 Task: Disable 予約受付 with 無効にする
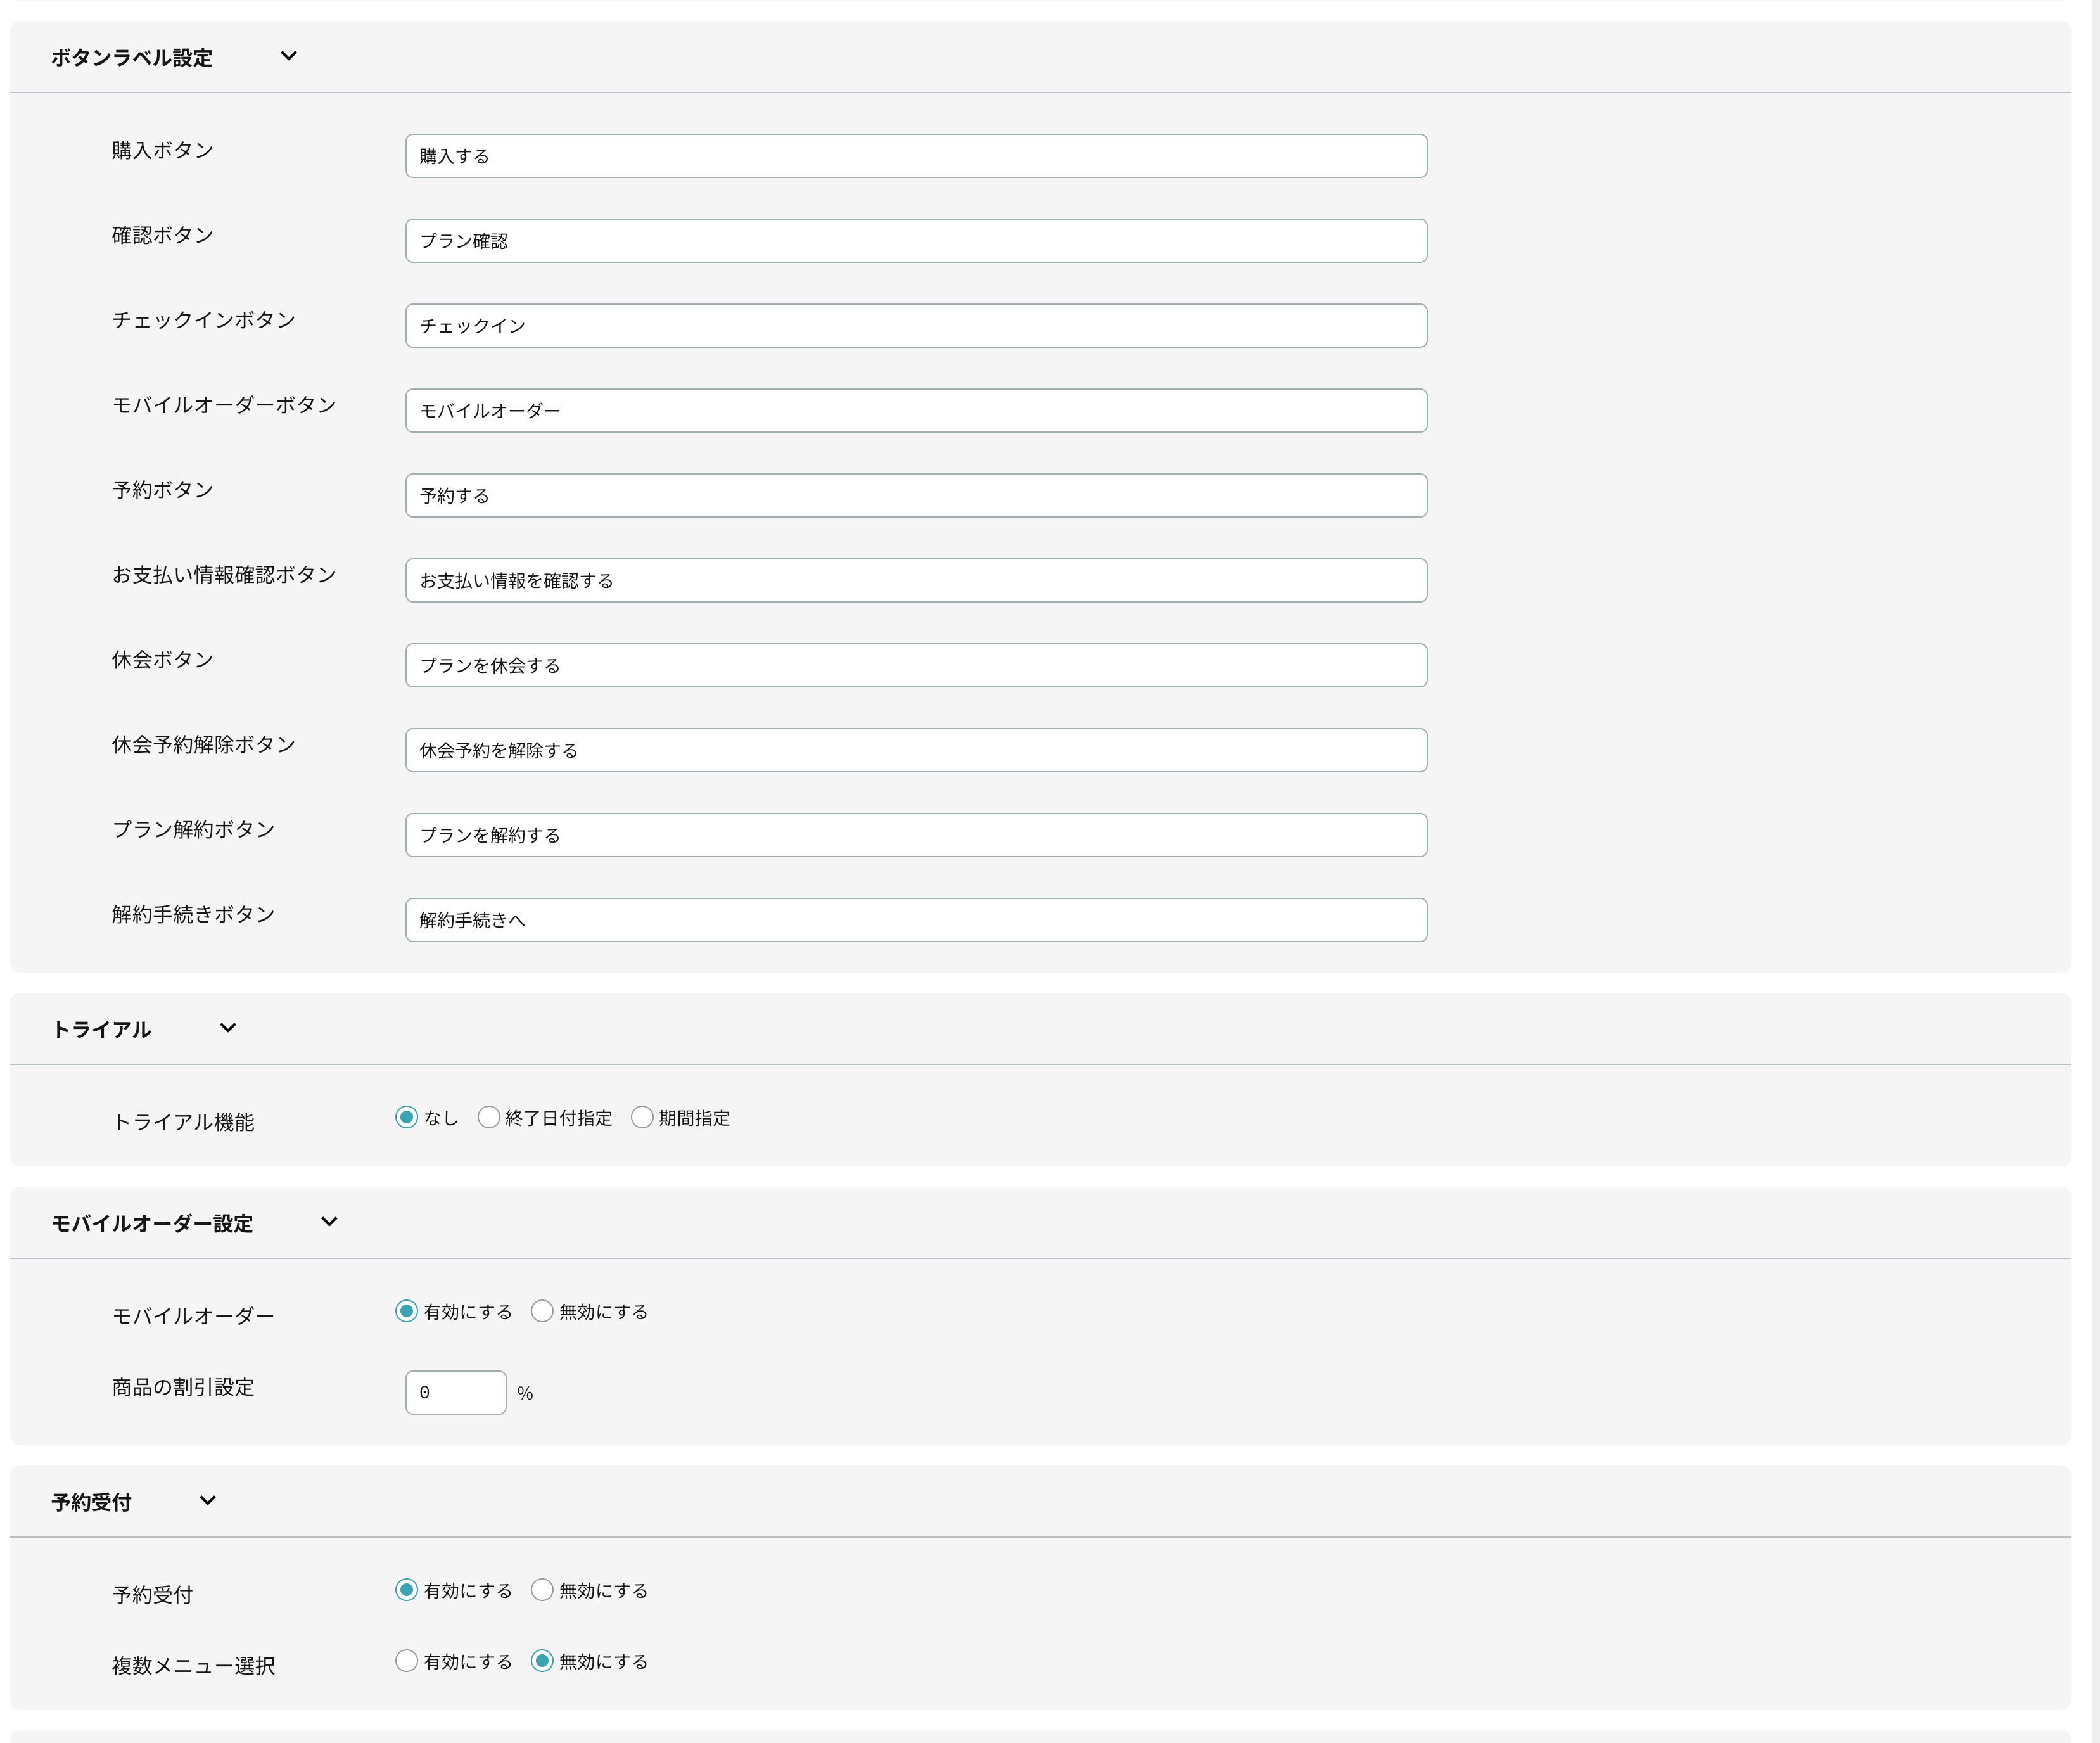(x=542, y=1590)
